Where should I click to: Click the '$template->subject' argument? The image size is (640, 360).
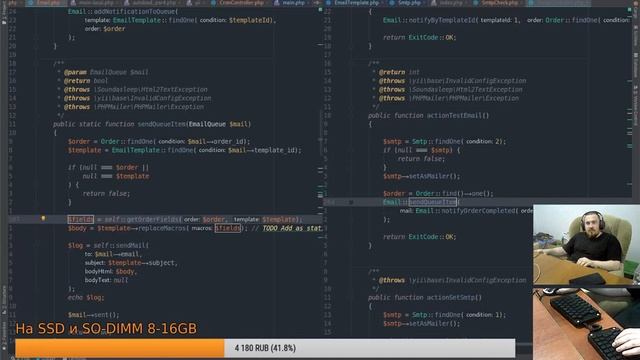(x=142, y=263)
